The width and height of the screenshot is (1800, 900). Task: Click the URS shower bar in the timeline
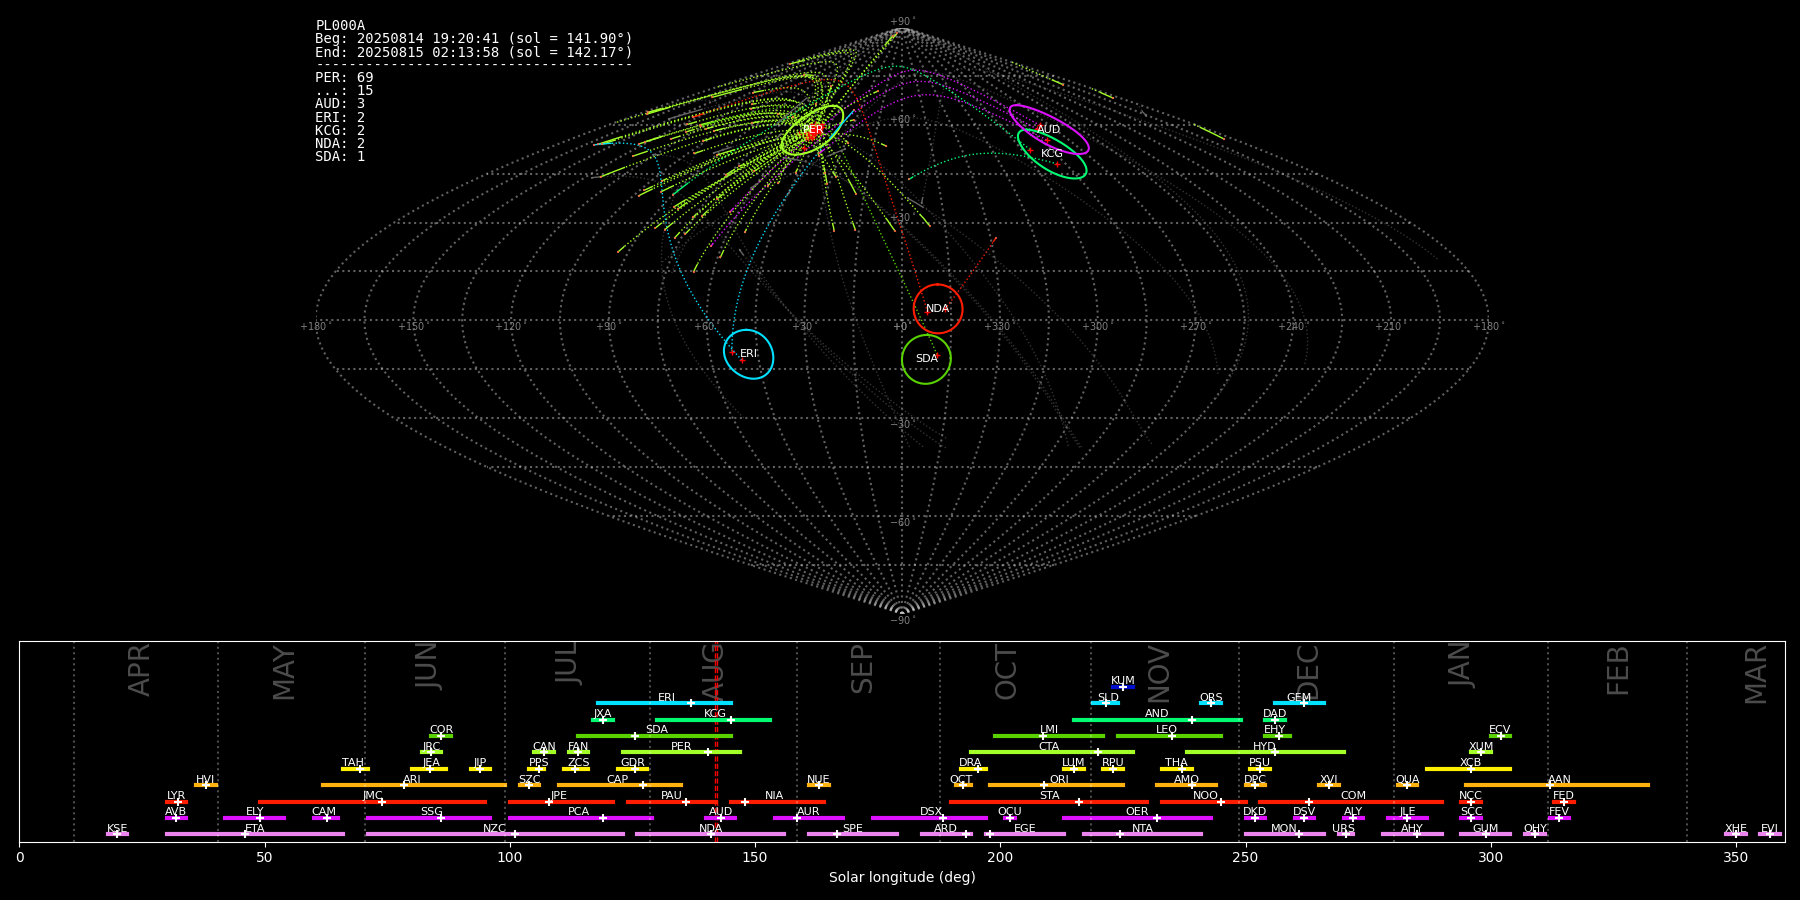[1345, 834]
